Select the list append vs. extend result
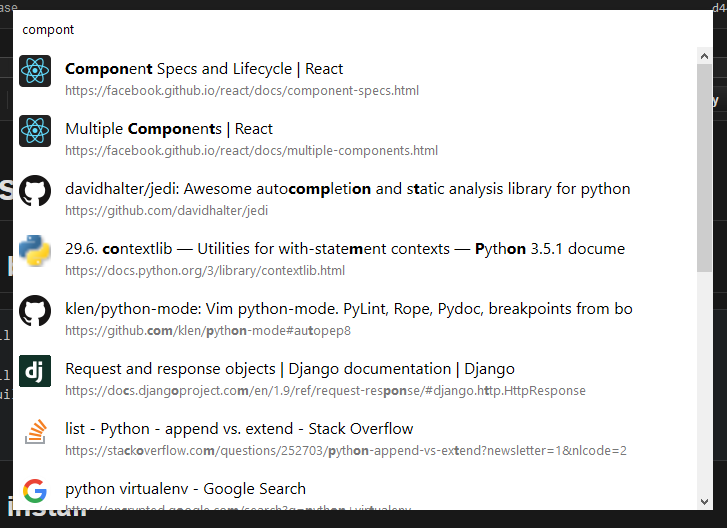The image size is (727, 528). click(x=239, y=429)
